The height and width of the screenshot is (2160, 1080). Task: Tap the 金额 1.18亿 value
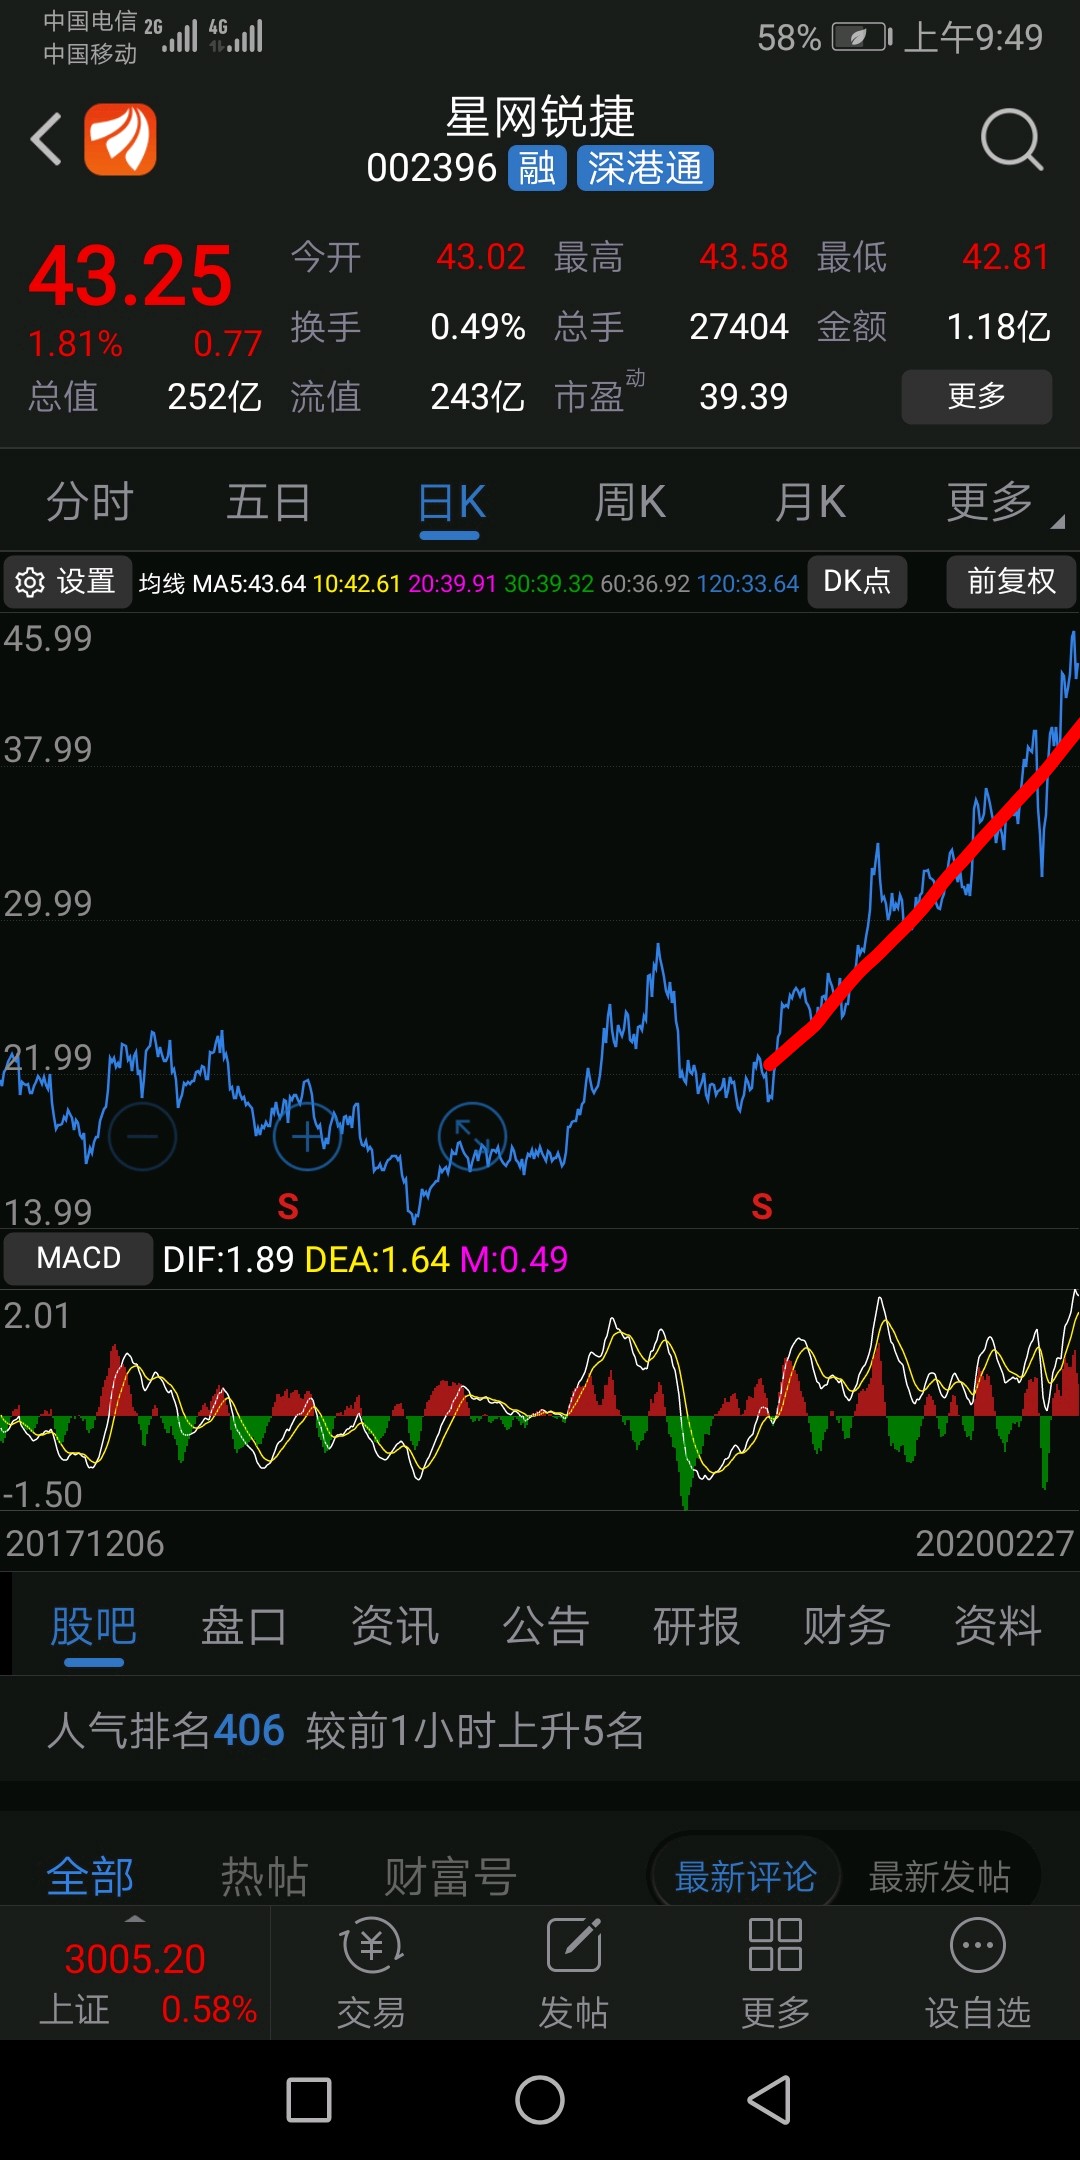(998, 327)
